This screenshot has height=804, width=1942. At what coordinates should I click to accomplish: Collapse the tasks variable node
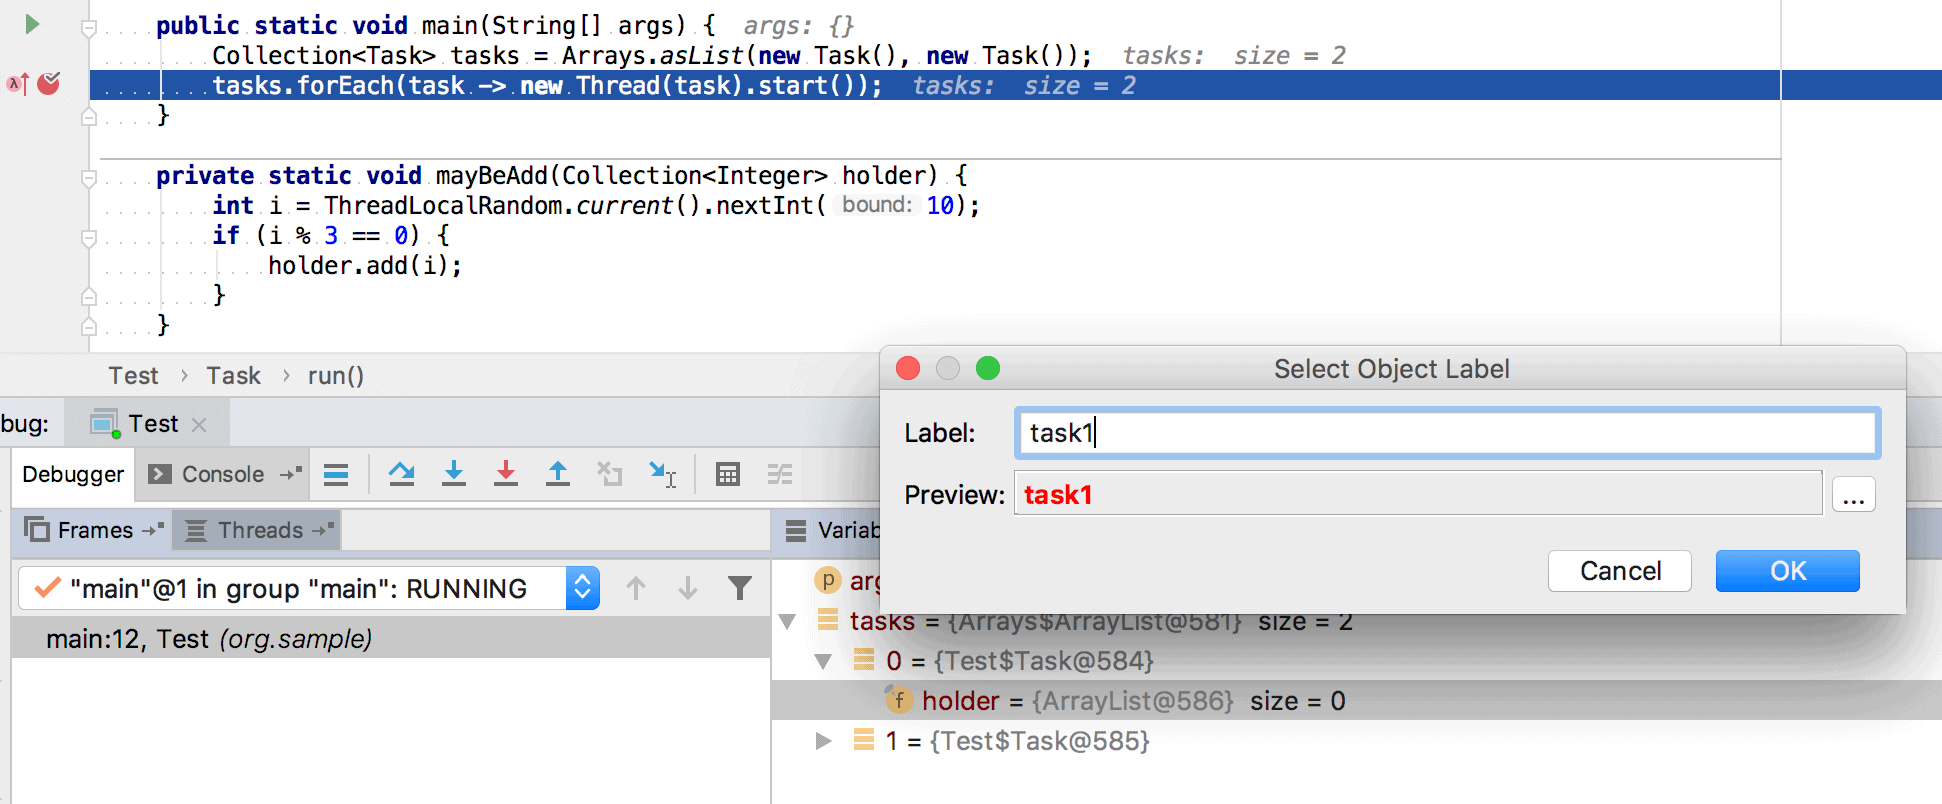point(788,621)
